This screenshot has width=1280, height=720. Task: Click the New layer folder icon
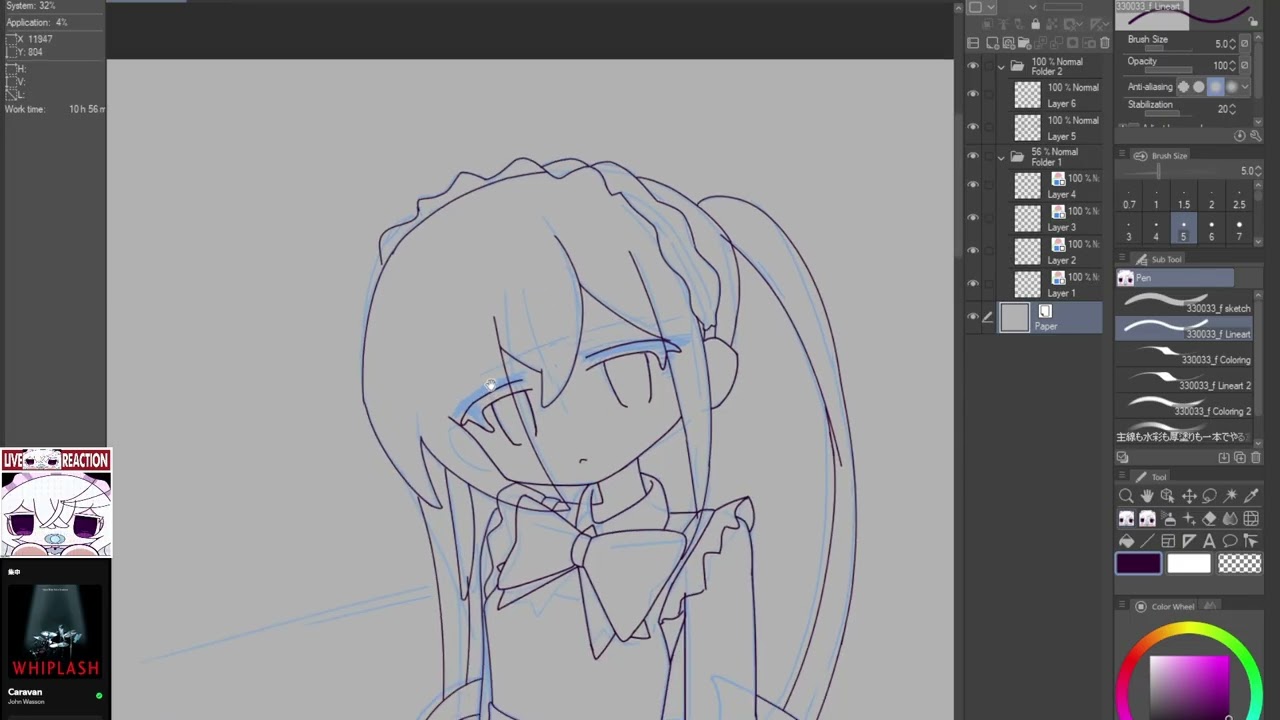coord(1025,43)
